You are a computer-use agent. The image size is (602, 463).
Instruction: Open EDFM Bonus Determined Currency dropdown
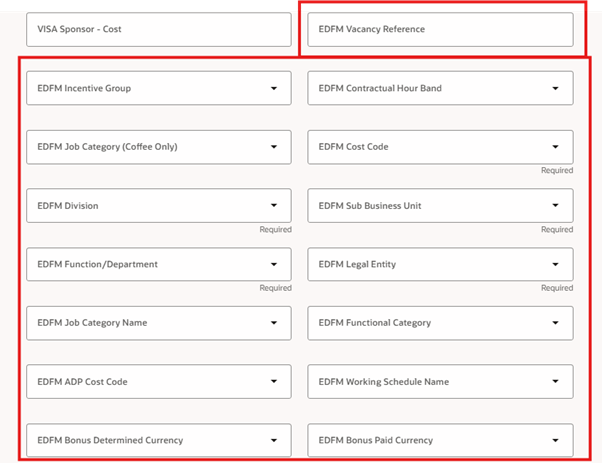tap(158, 440)
